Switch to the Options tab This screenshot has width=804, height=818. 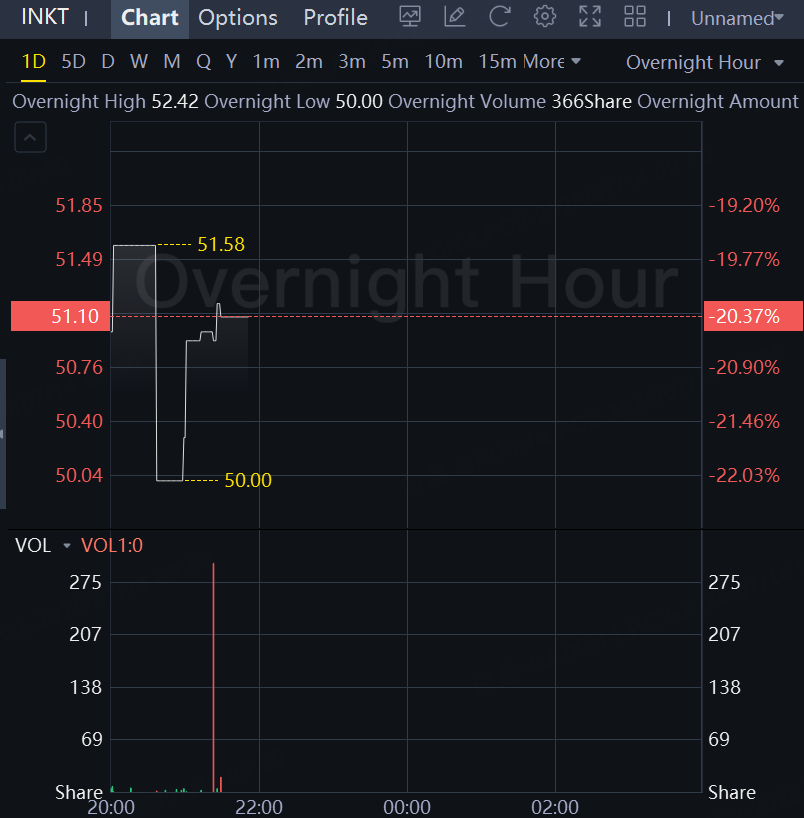pos(238,18)
